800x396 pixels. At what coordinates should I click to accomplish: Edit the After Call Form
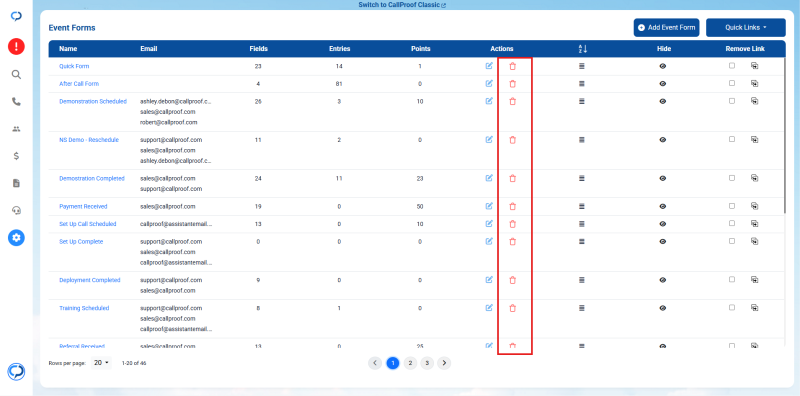click(489, 83)
